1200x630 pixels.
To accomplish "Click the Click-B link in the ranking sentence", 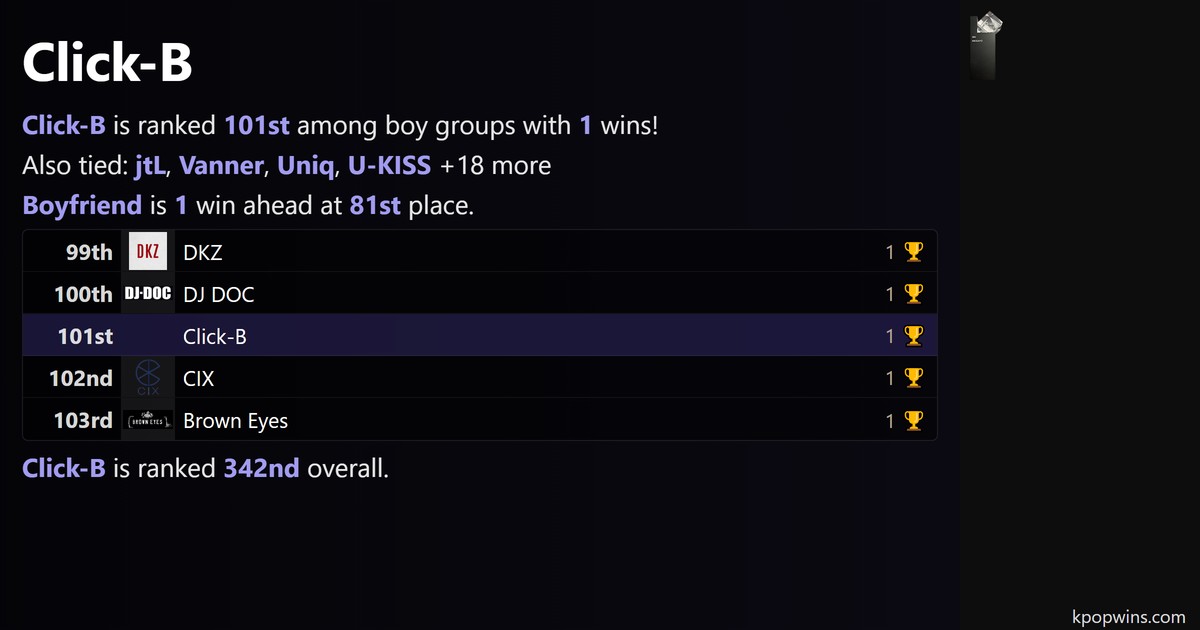I will 64,126.
